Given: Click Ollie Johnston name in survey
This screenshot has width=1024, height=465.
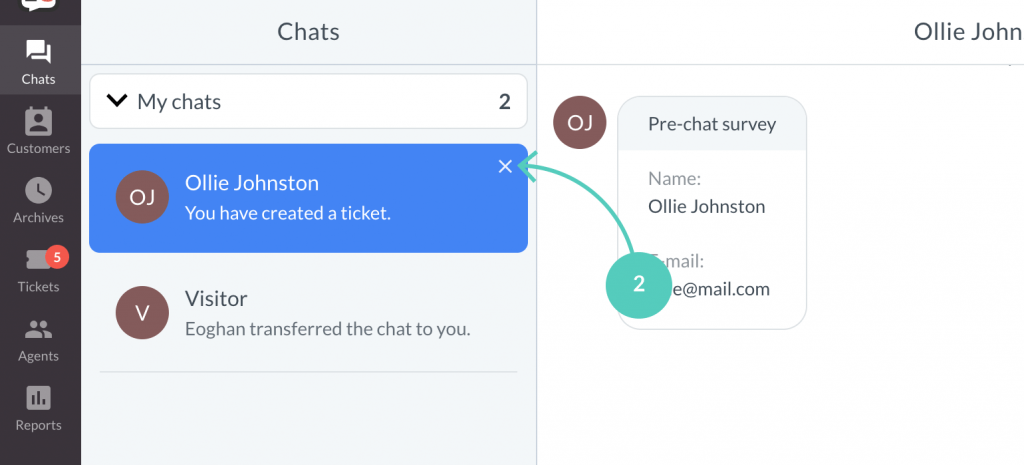Looking at the screenshot, I should (x=707, y=206).
